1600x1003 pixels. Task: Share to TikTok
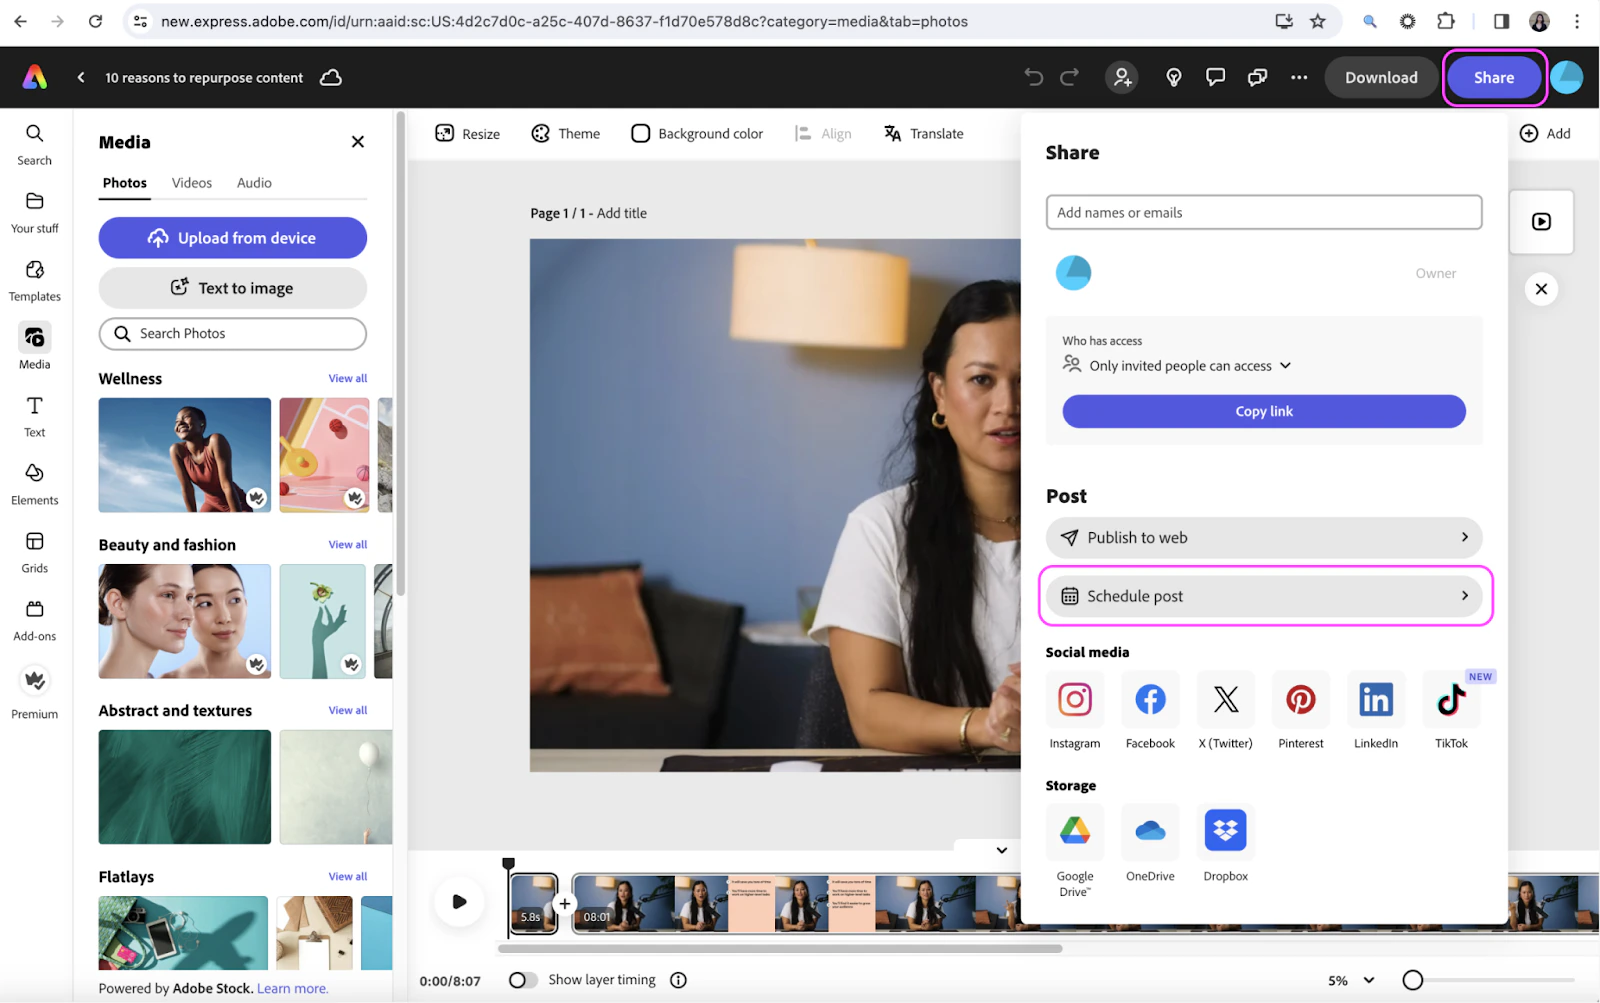(1450, 700)
